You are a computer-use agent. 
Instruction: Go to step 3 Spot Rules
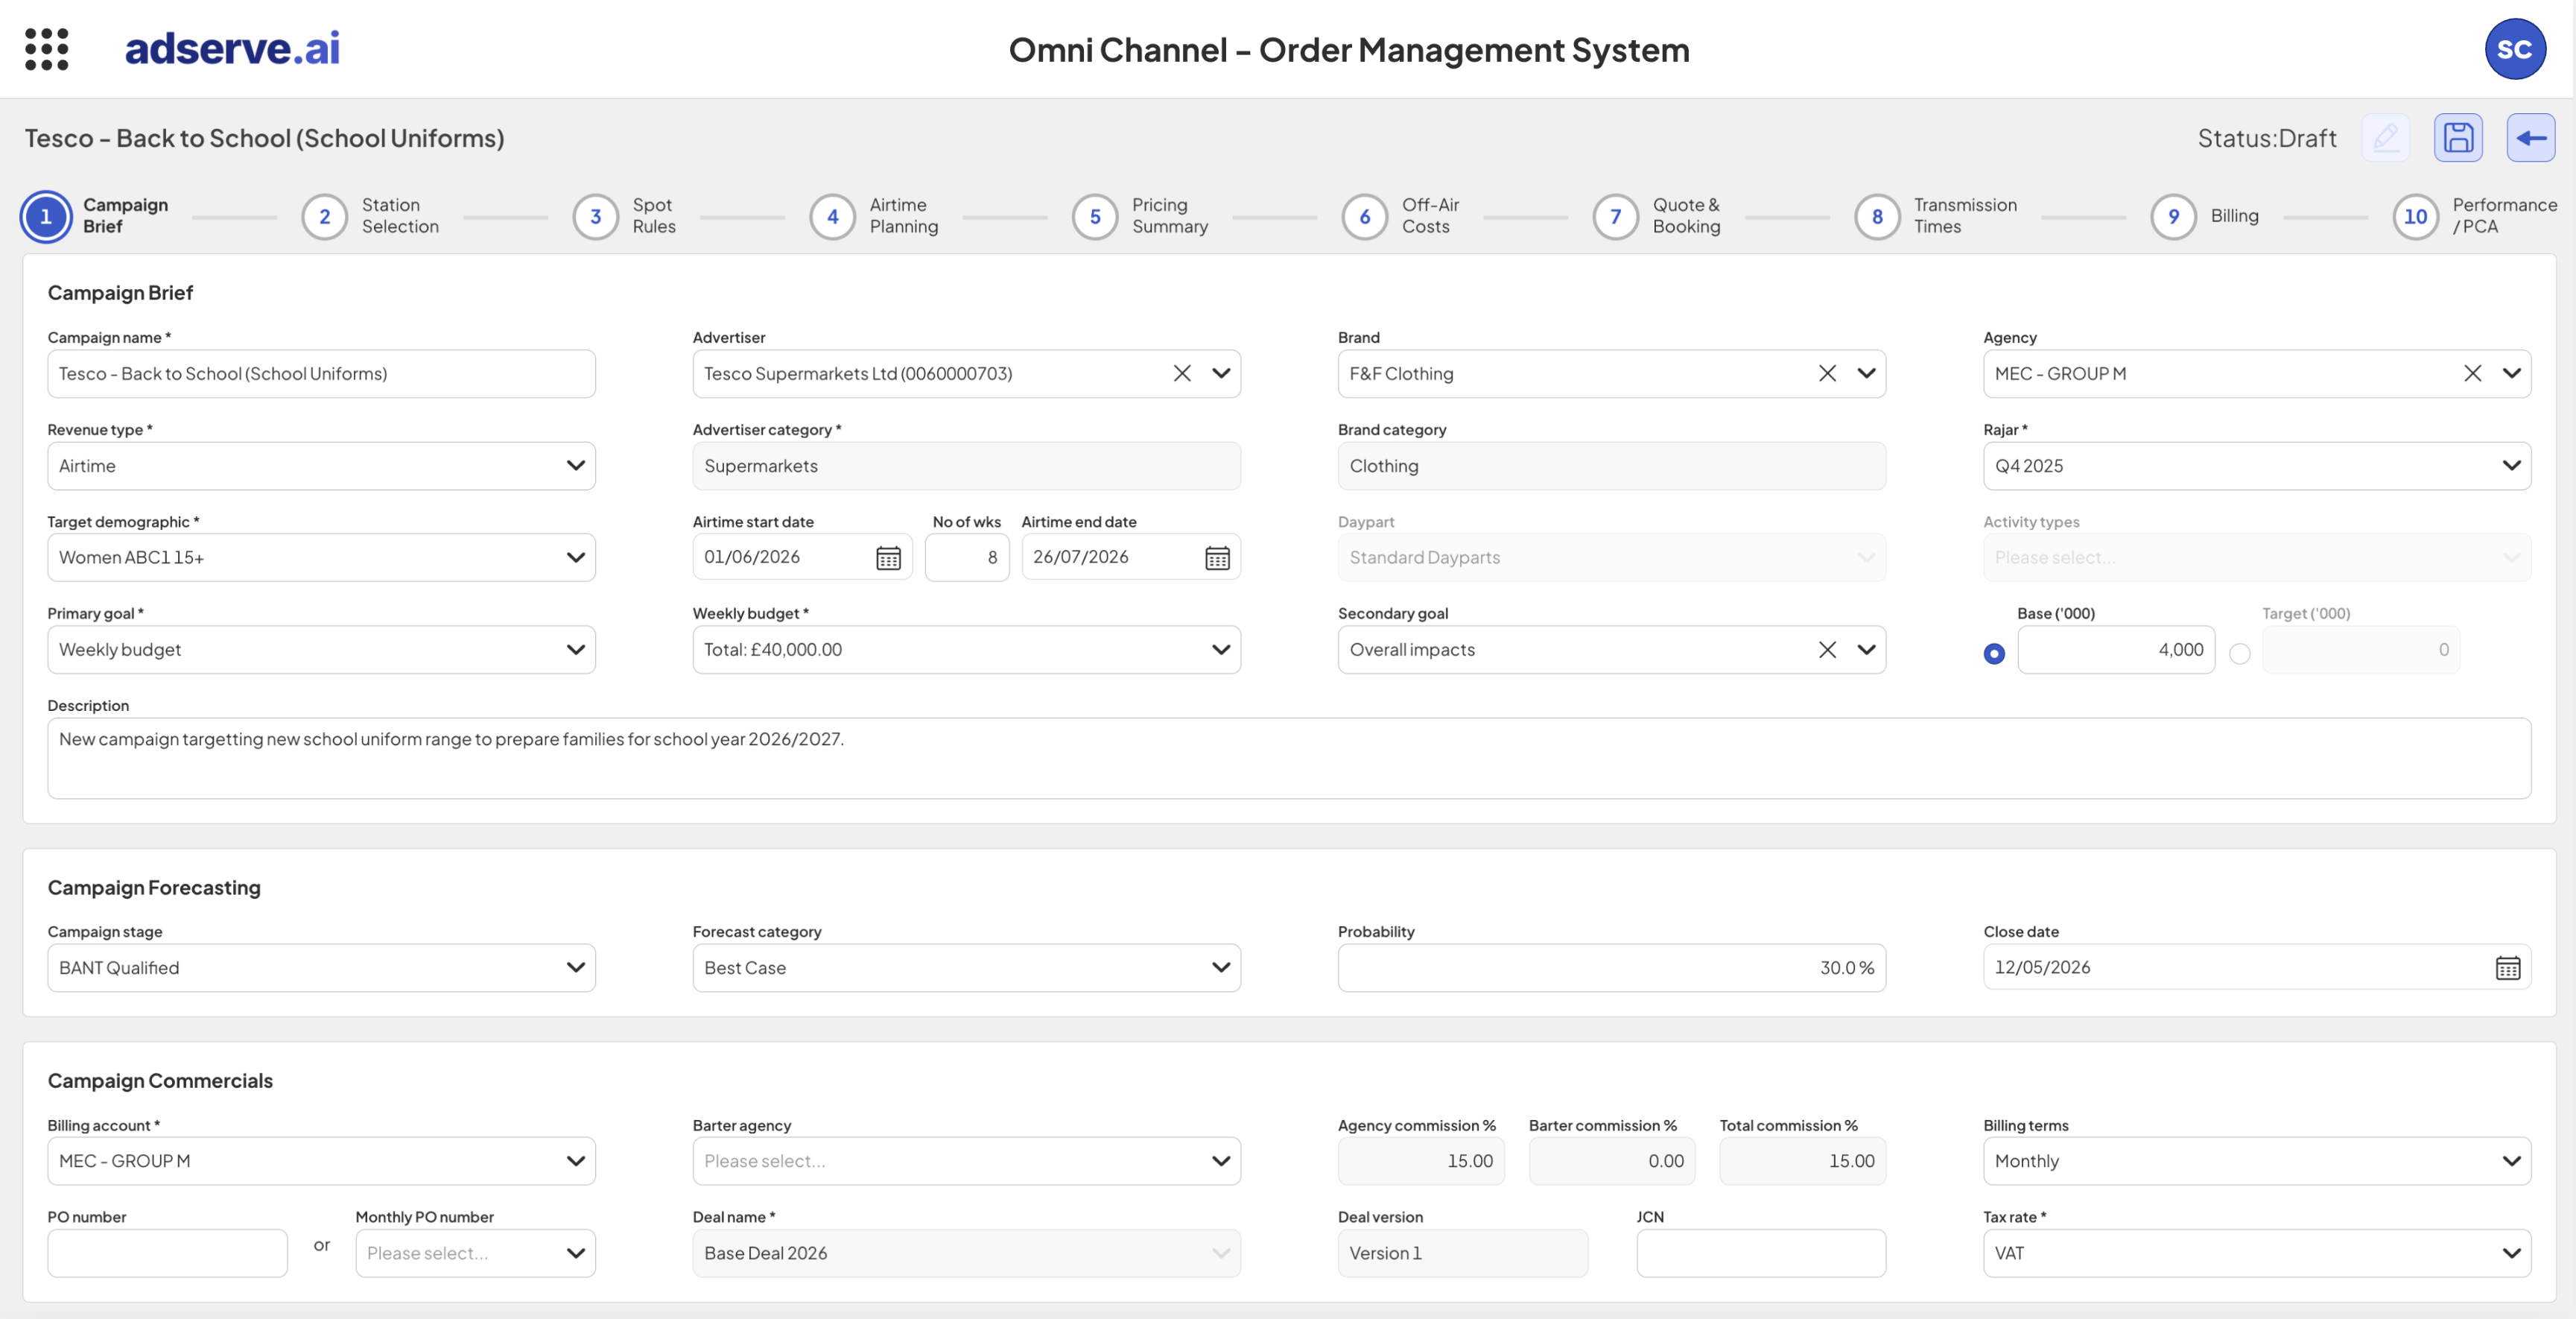coord(625,216)
